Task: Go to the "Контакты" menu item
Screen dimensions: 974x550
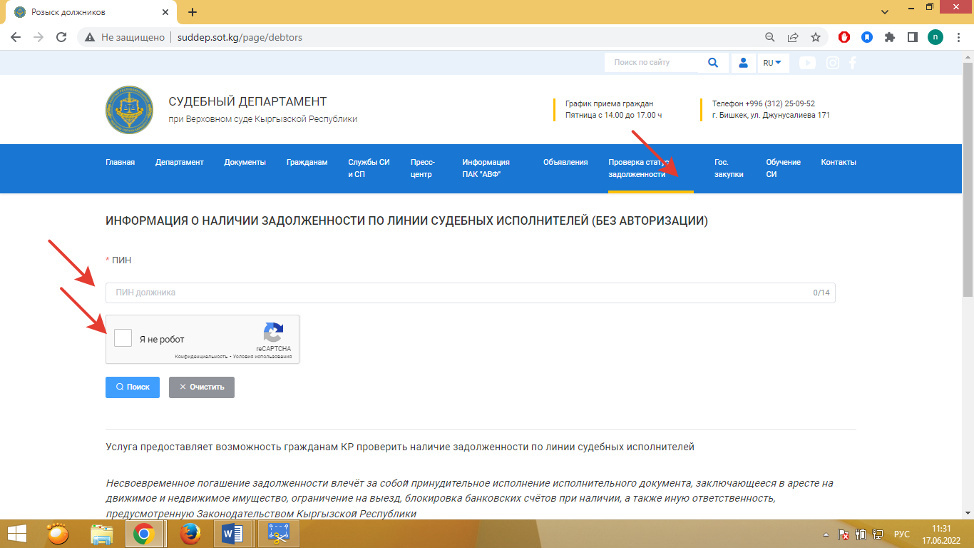Action: [x=838, y=162]
